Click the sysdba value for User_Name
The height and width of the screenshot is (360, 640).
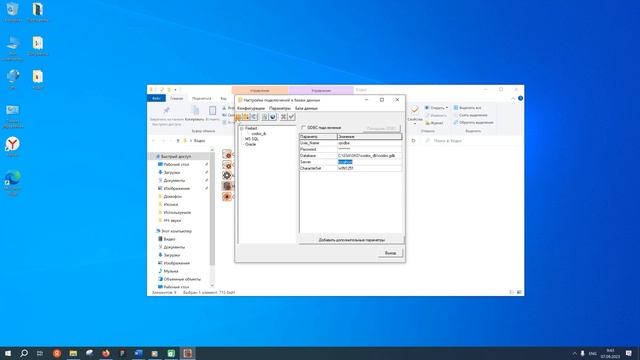point(369,143)
